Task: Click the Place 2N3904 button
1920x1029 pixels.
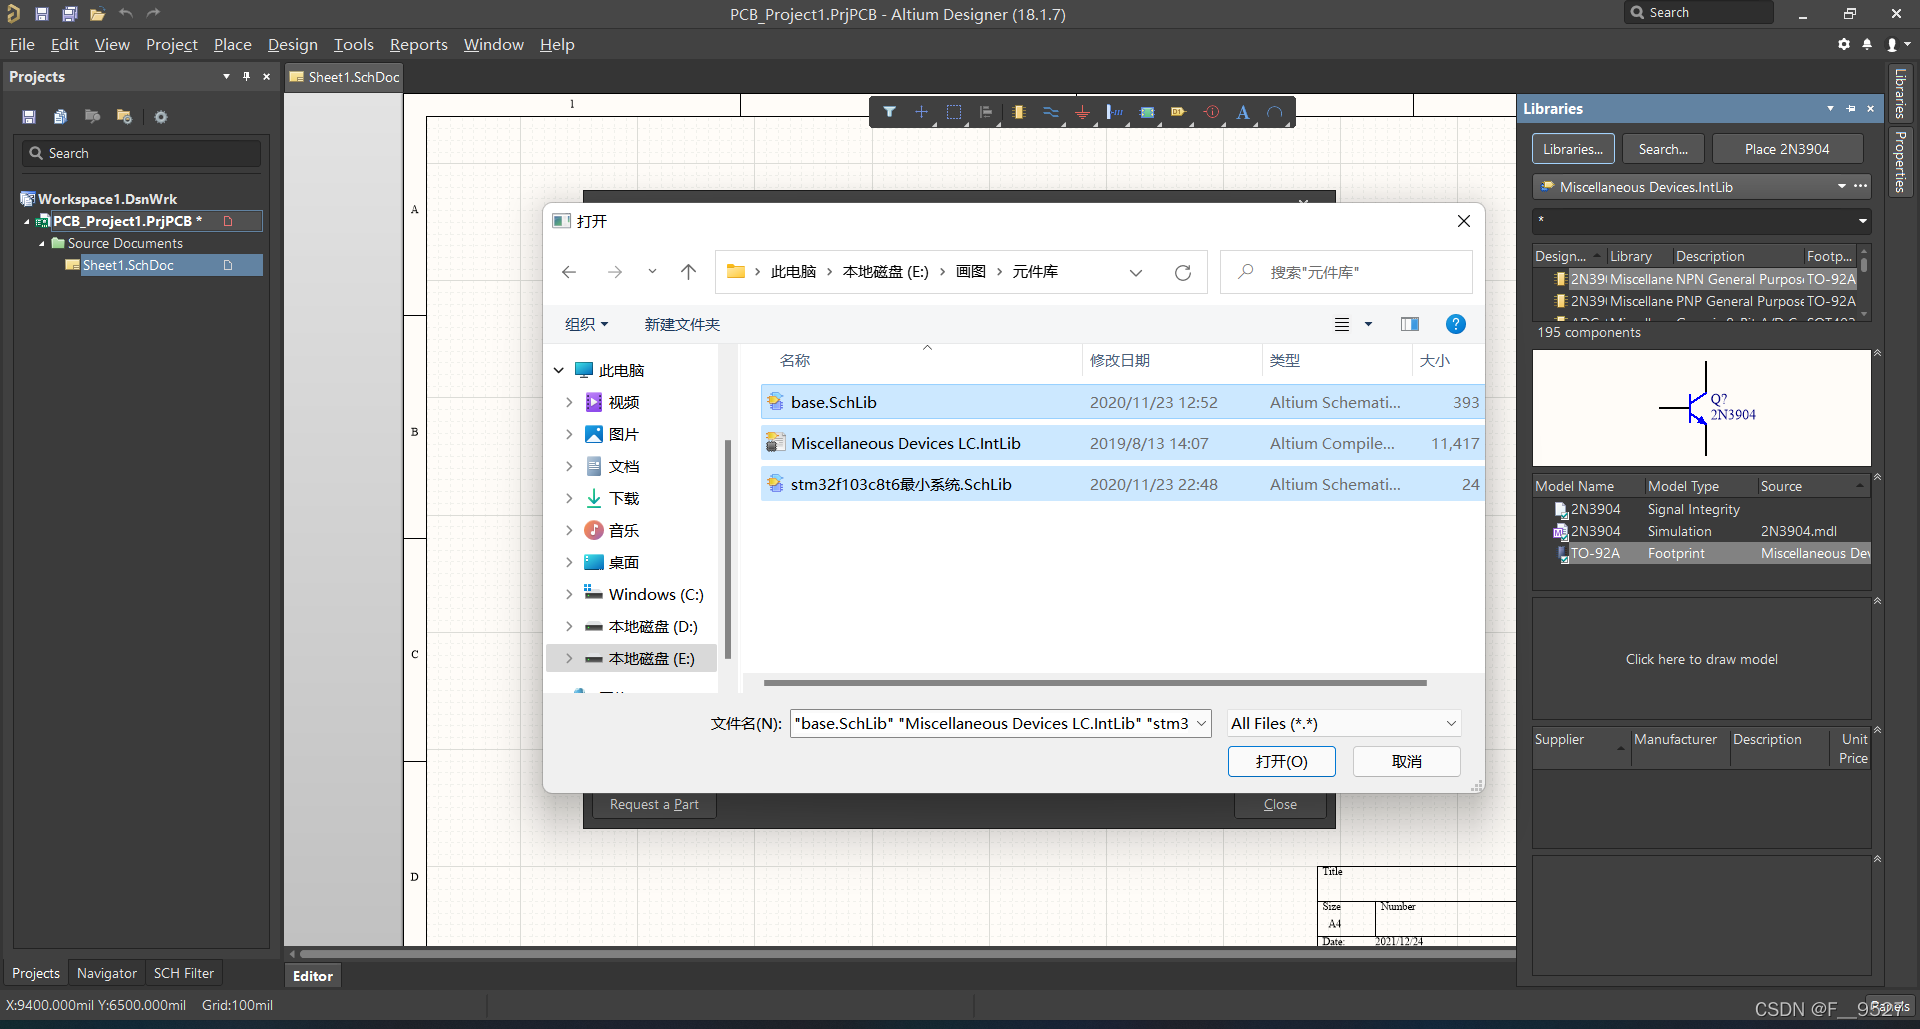Action: tap(1786, 149)
